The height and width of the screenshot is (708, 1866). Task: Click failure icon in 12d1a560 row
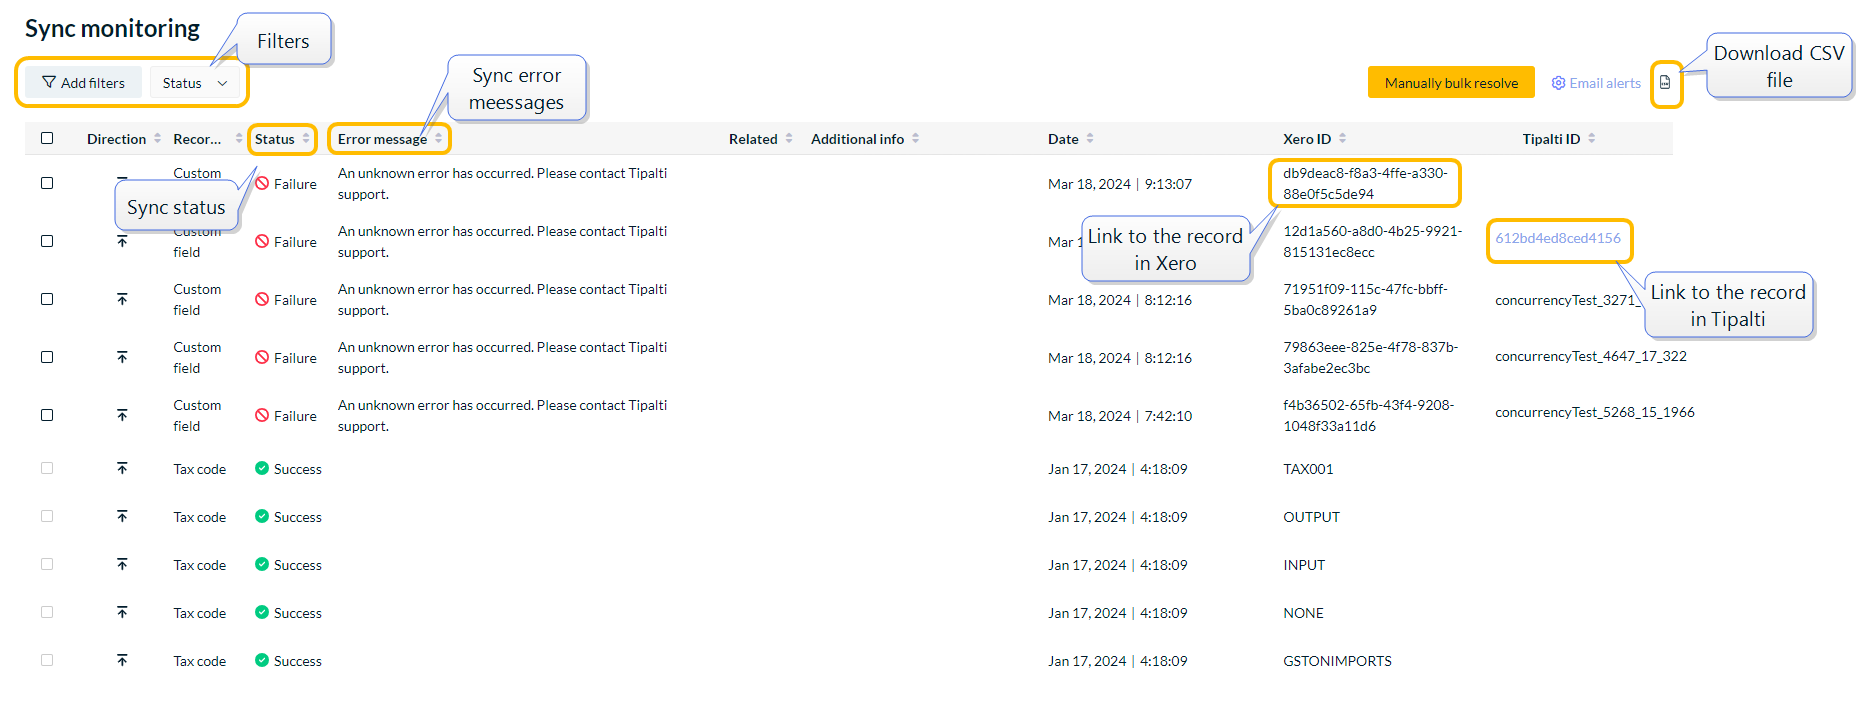click(262, 241)
